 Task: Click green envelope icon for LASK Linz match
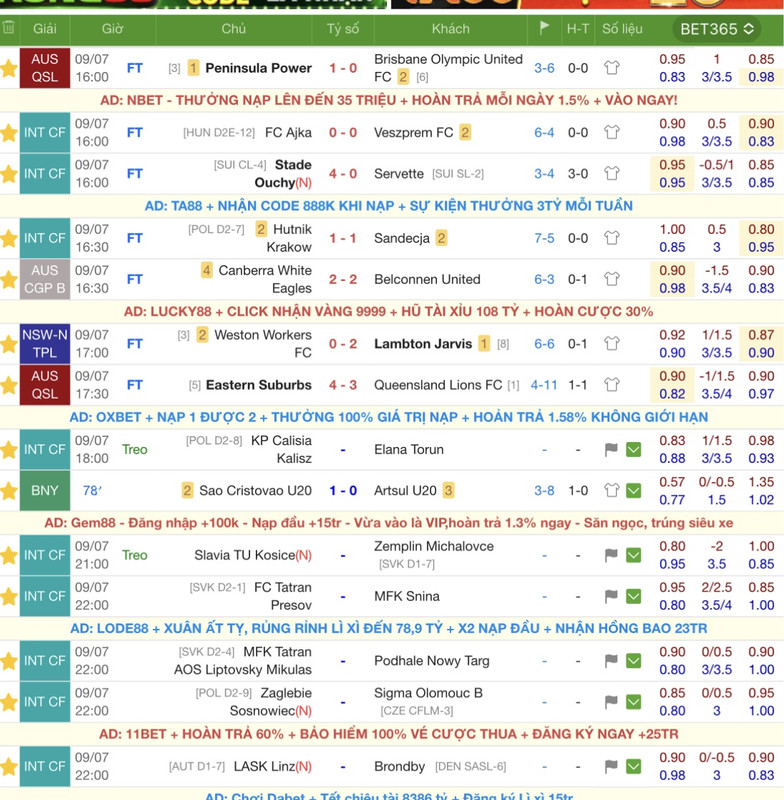(634, 766)
